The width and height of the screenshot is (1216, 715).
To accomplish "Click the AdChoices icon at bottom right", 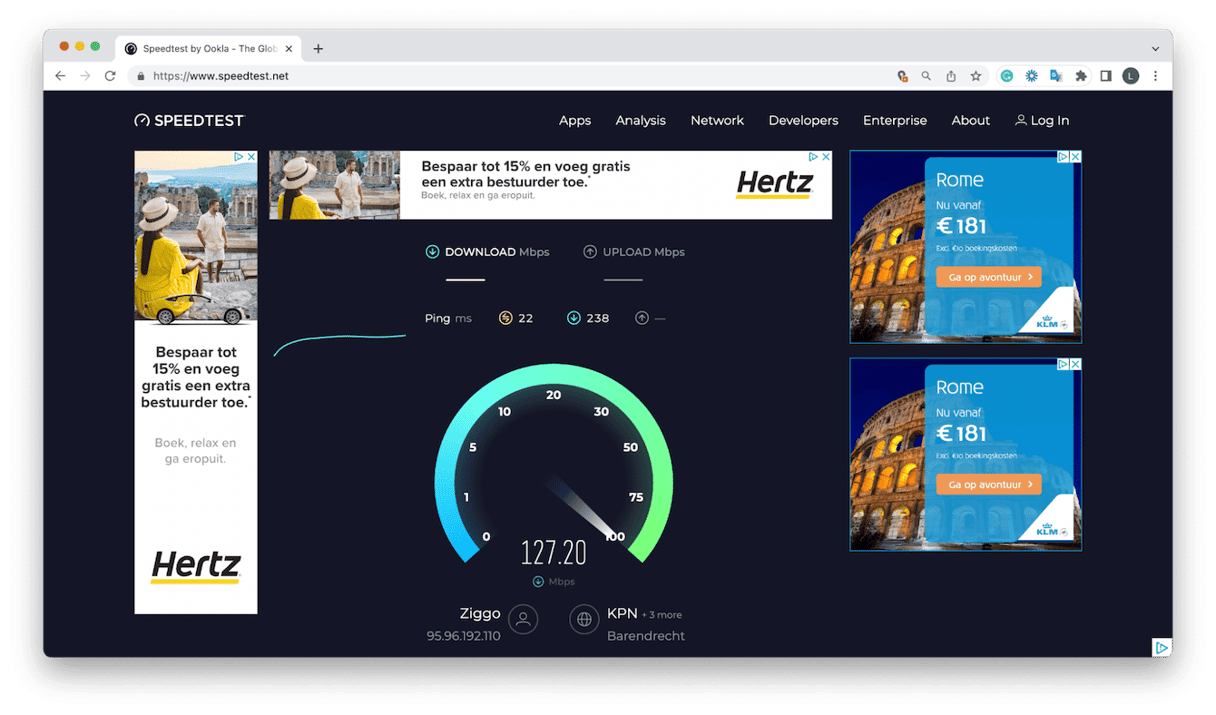I will click(1162, 647).
